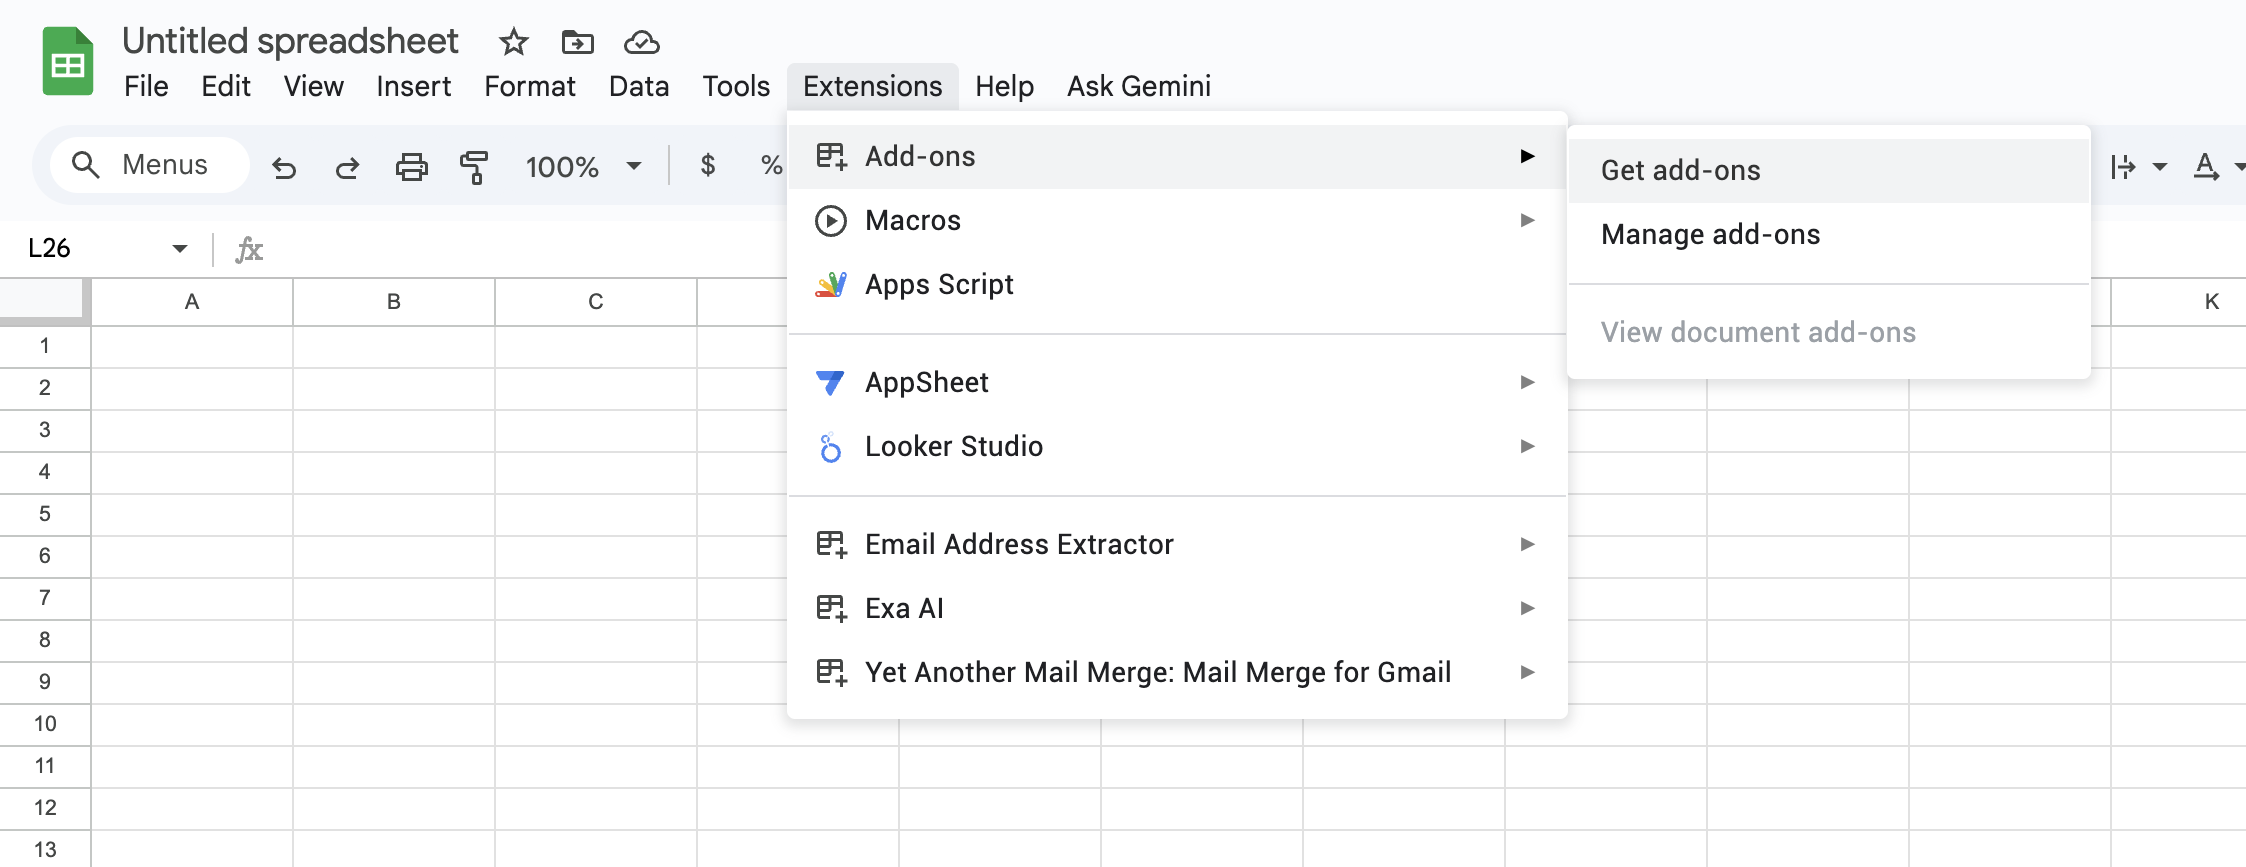This screenshot has width=2246, height=867.
Task: Click the Menus search field
Action: [x=150, y=165]
